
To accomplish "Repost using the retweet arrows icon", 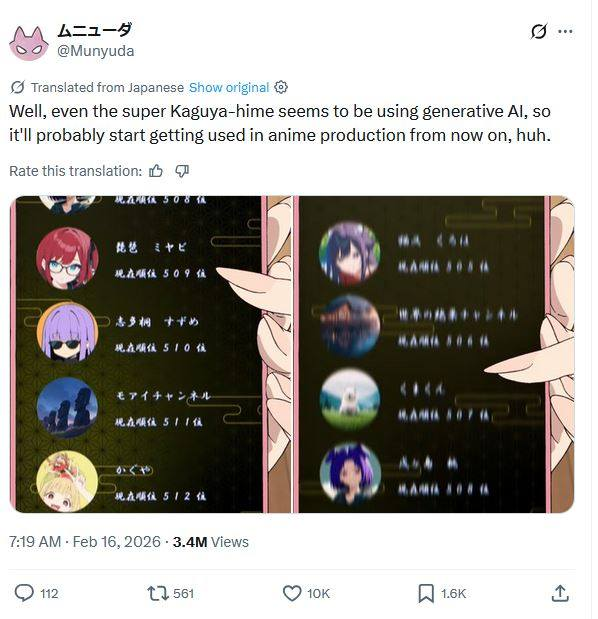I will 158,593.
